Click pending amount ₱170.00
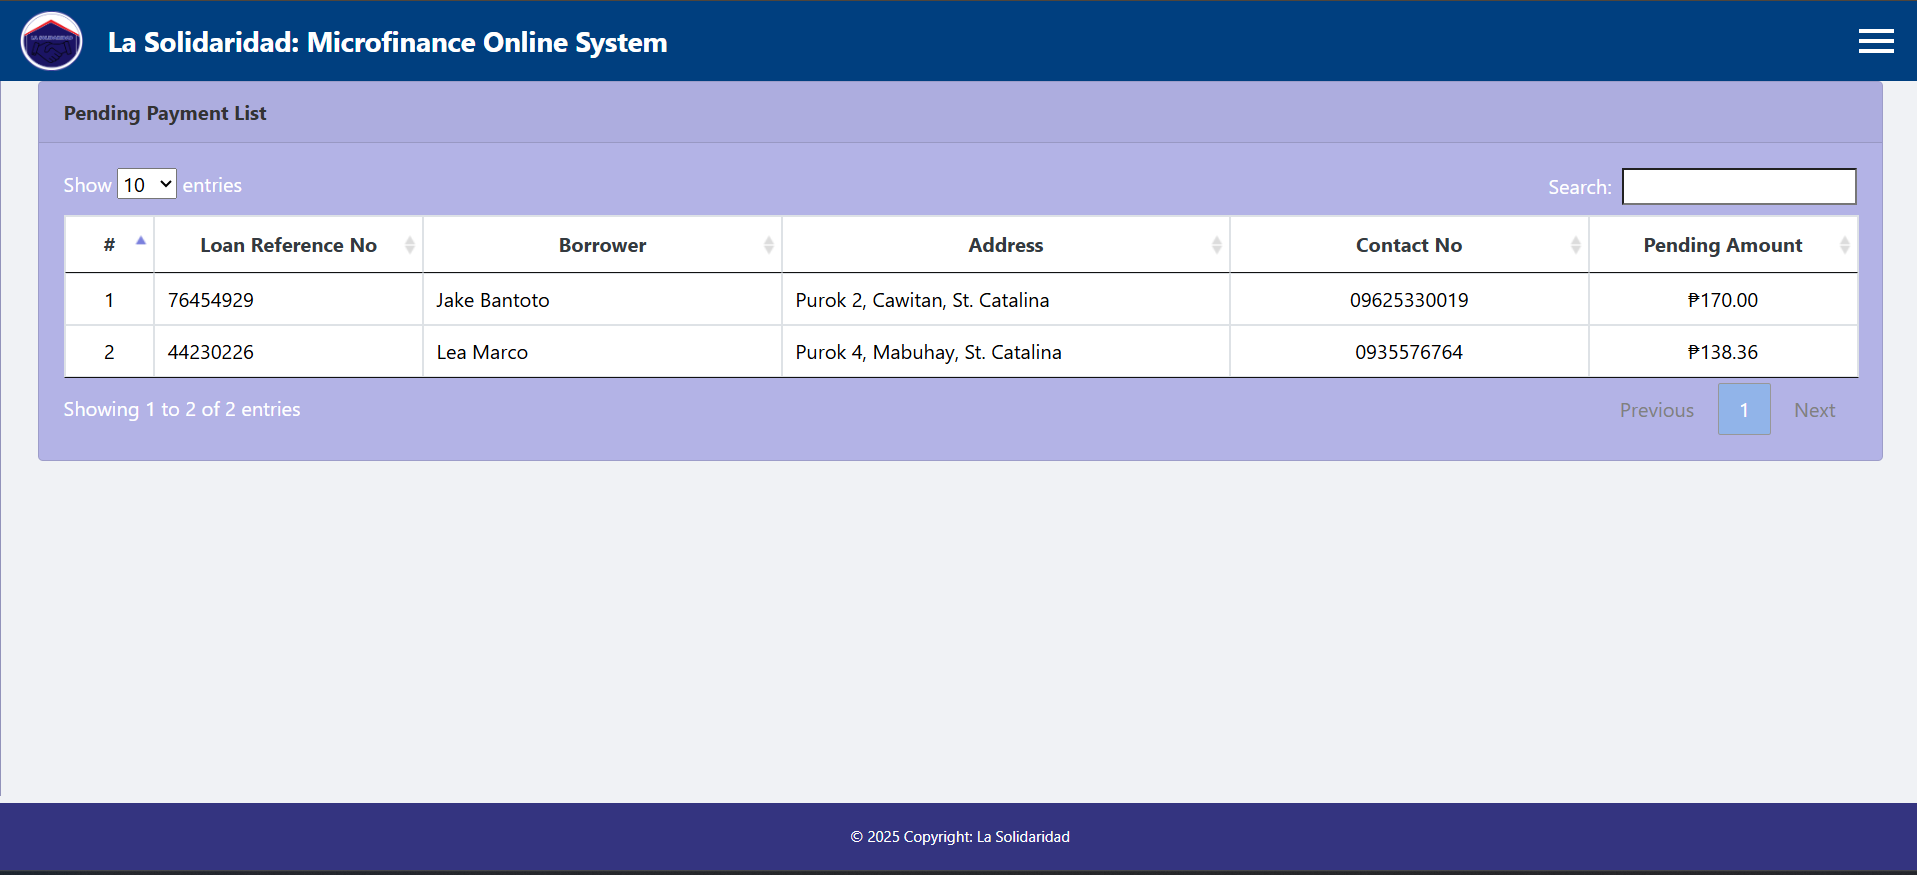This screenshot has height=875, width=1917. (1723, 300)
